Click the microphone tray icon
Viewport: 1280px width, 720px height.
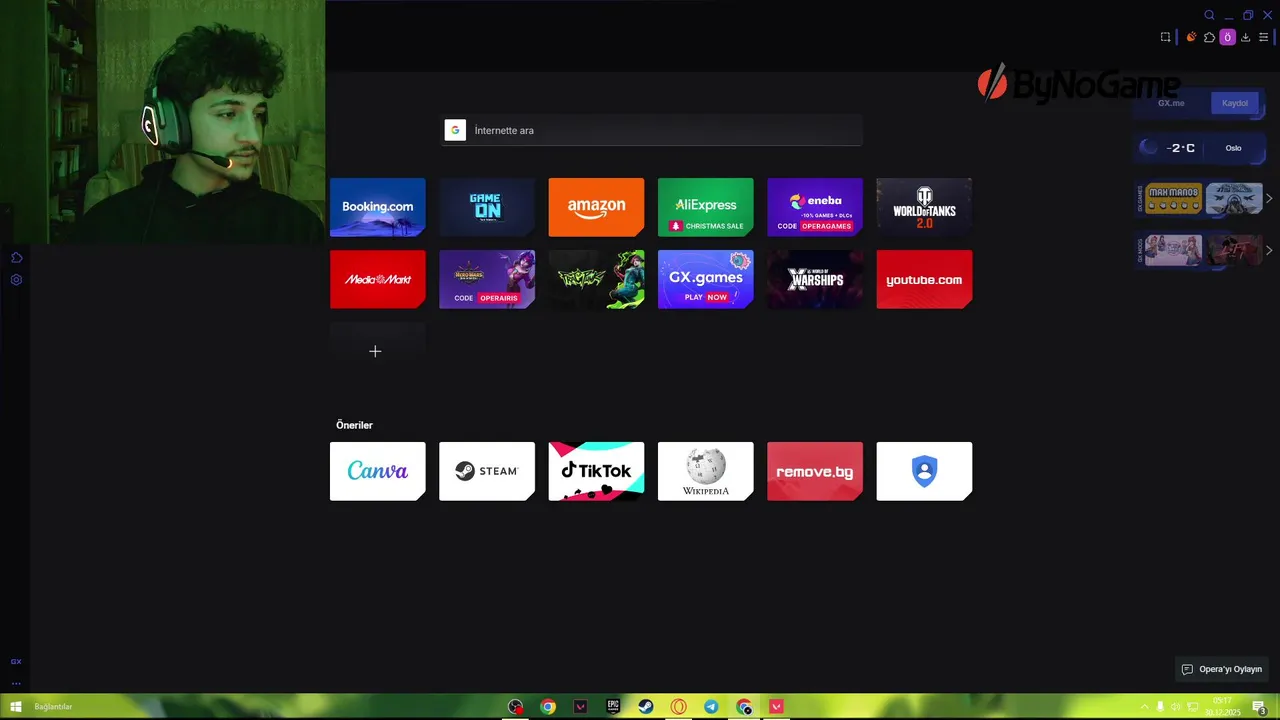pyautogui.click(x=1160, y=707)
